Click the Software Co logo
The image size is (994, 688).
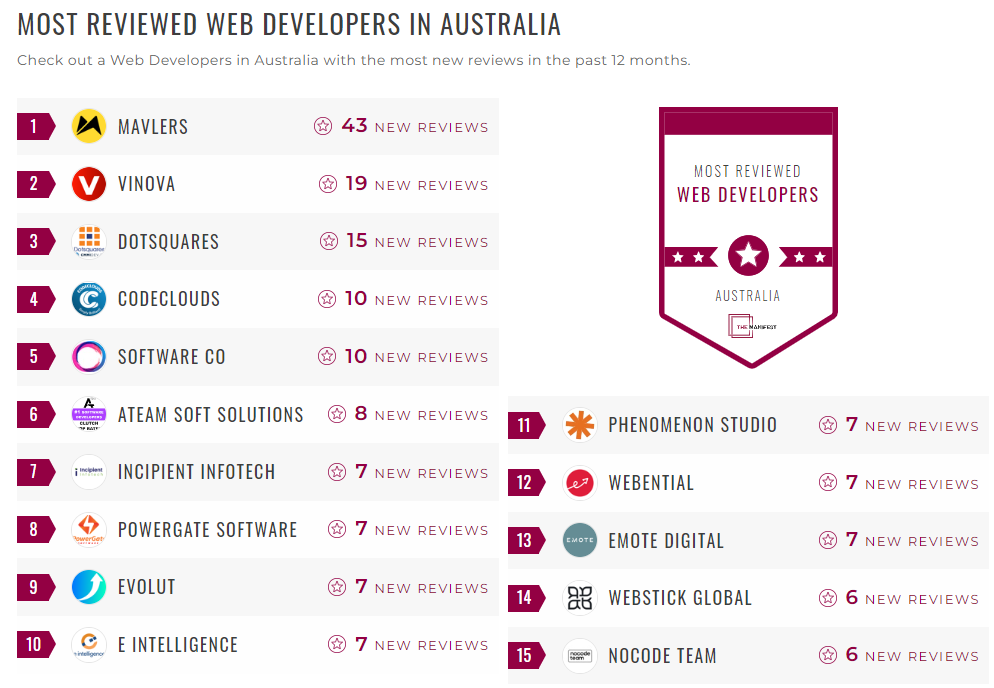(x=88, y=356)
